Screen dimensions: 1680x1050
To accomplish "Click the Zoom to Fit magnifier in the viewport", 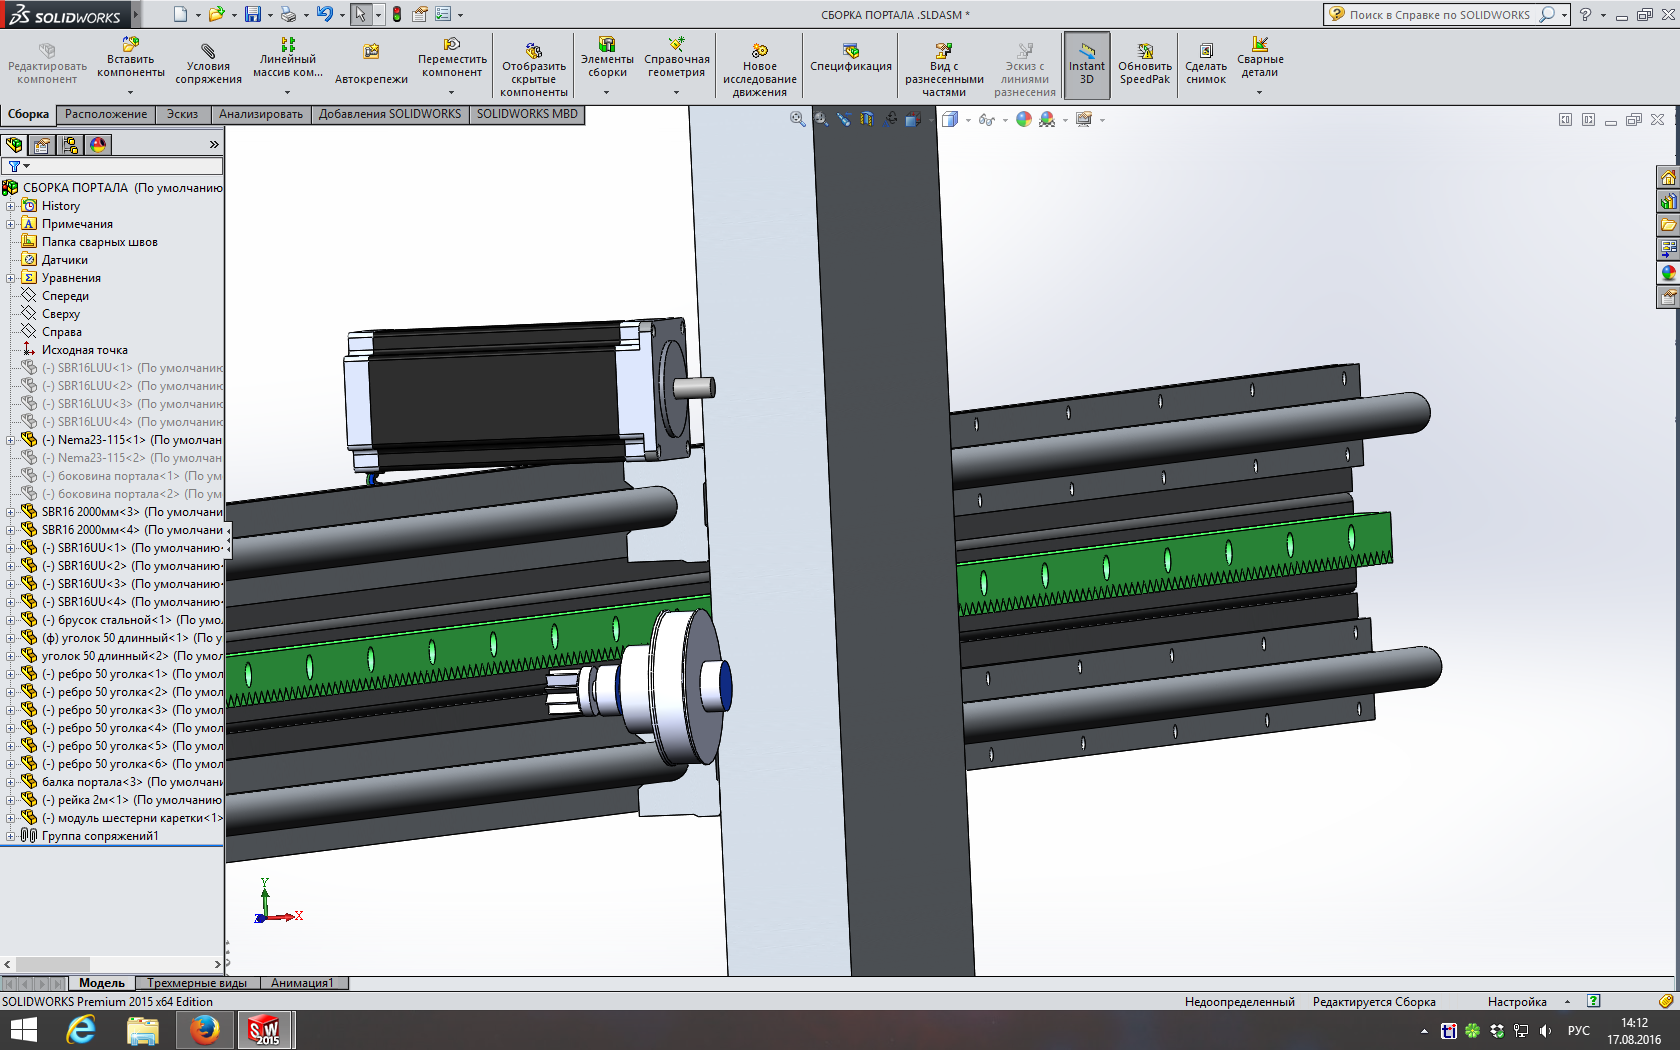I will point(797,119).
